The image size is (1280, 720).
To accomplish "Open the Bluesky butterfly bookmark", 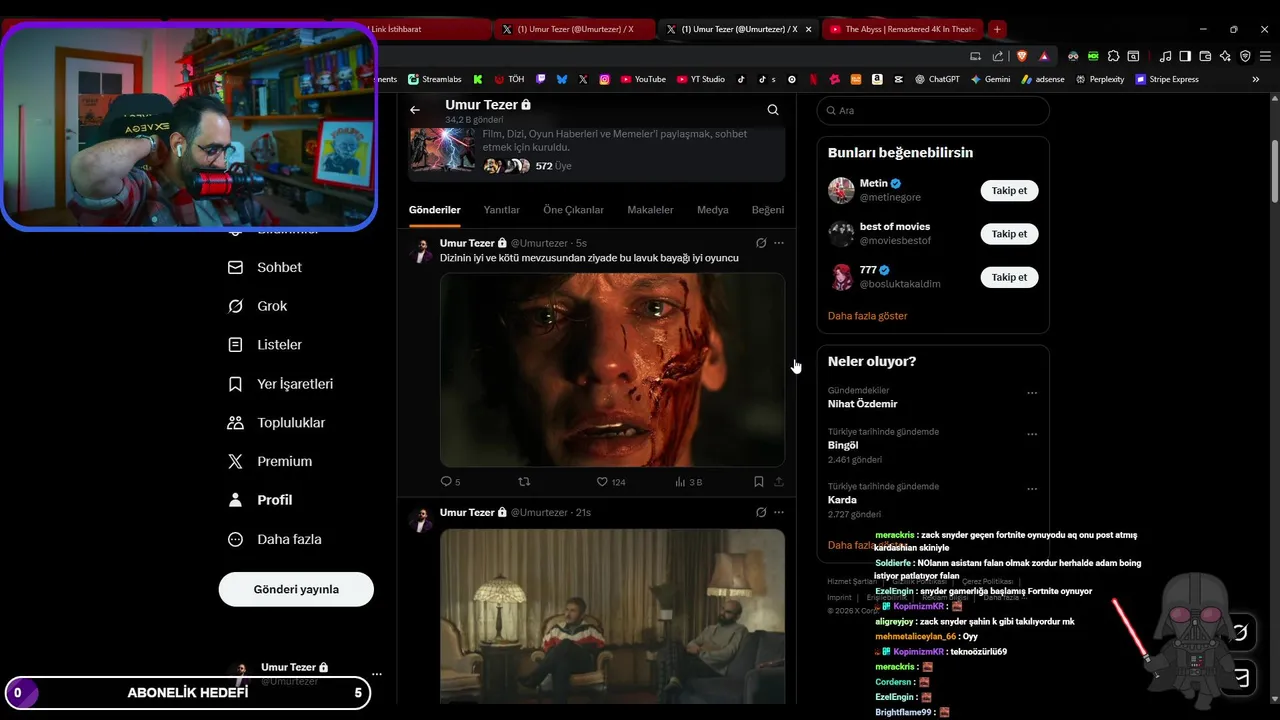I will (562, 79).
